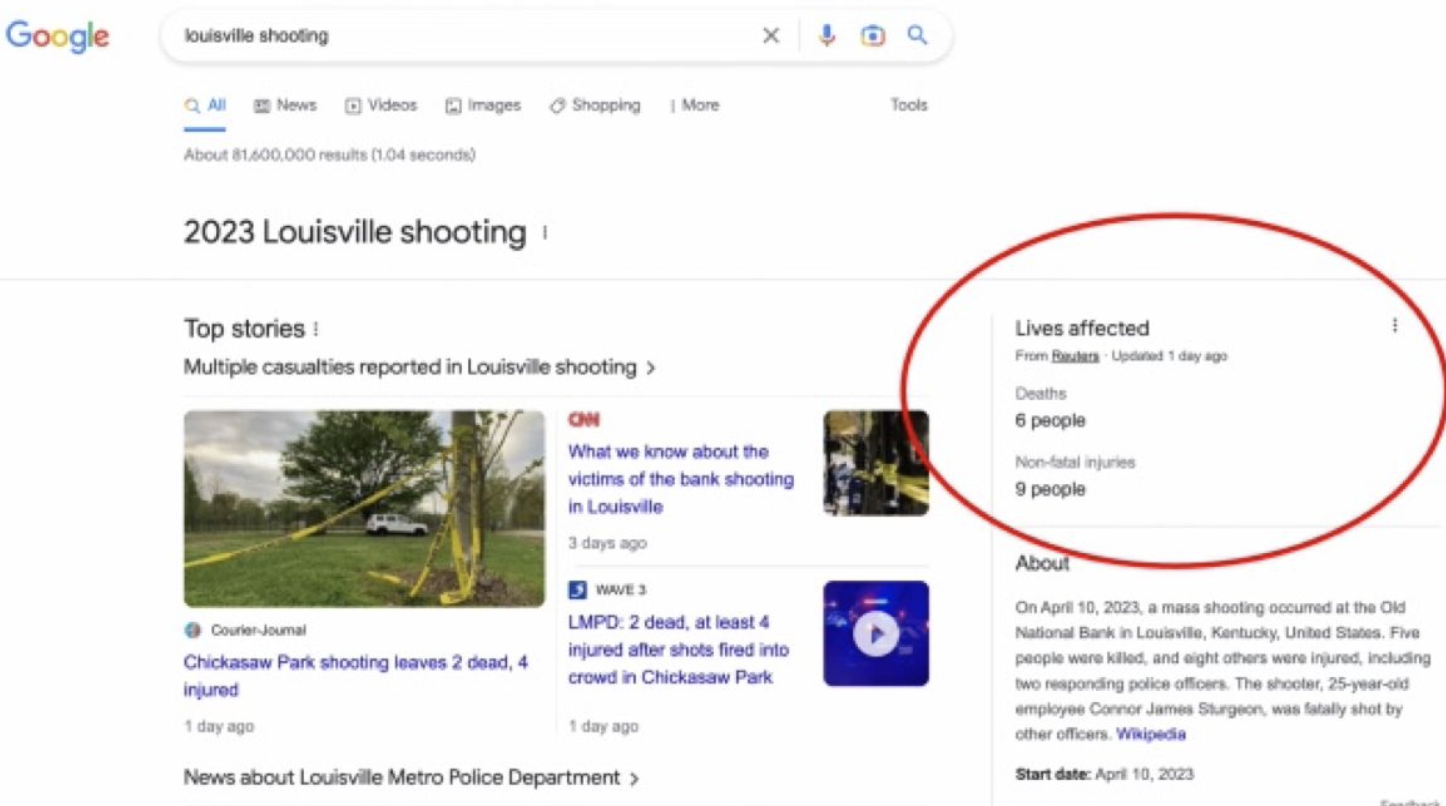Clear the search box with the X icon

click(x=771, y=36)
